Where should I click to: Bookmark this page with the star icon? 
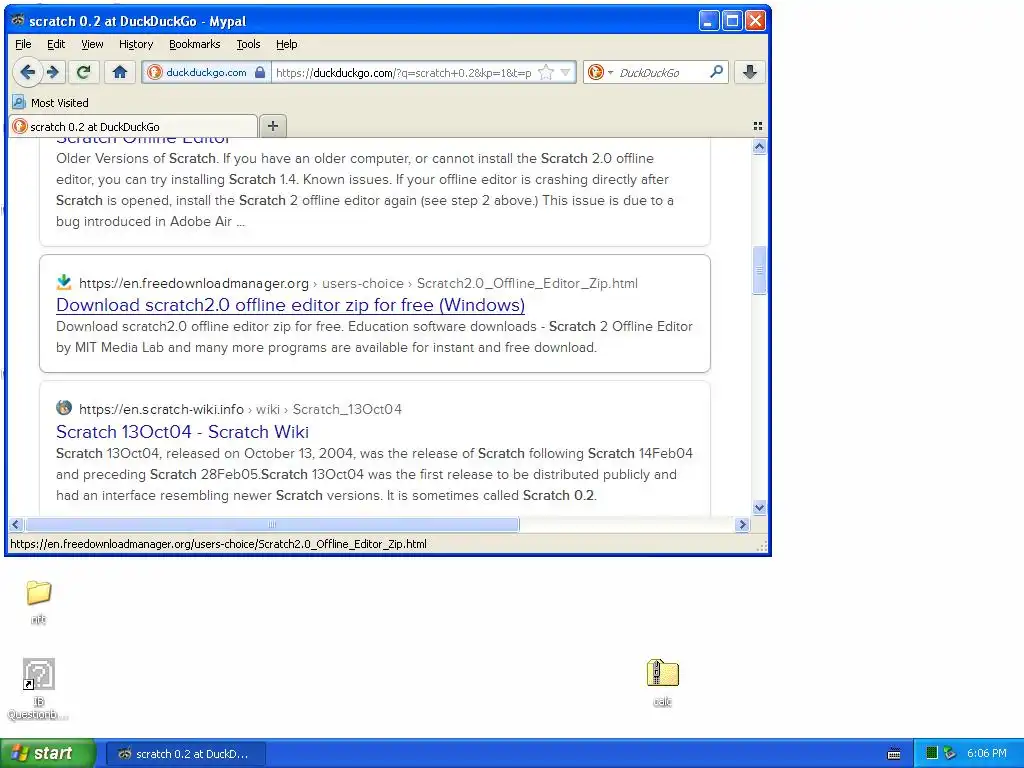click(x=546, y=72)
